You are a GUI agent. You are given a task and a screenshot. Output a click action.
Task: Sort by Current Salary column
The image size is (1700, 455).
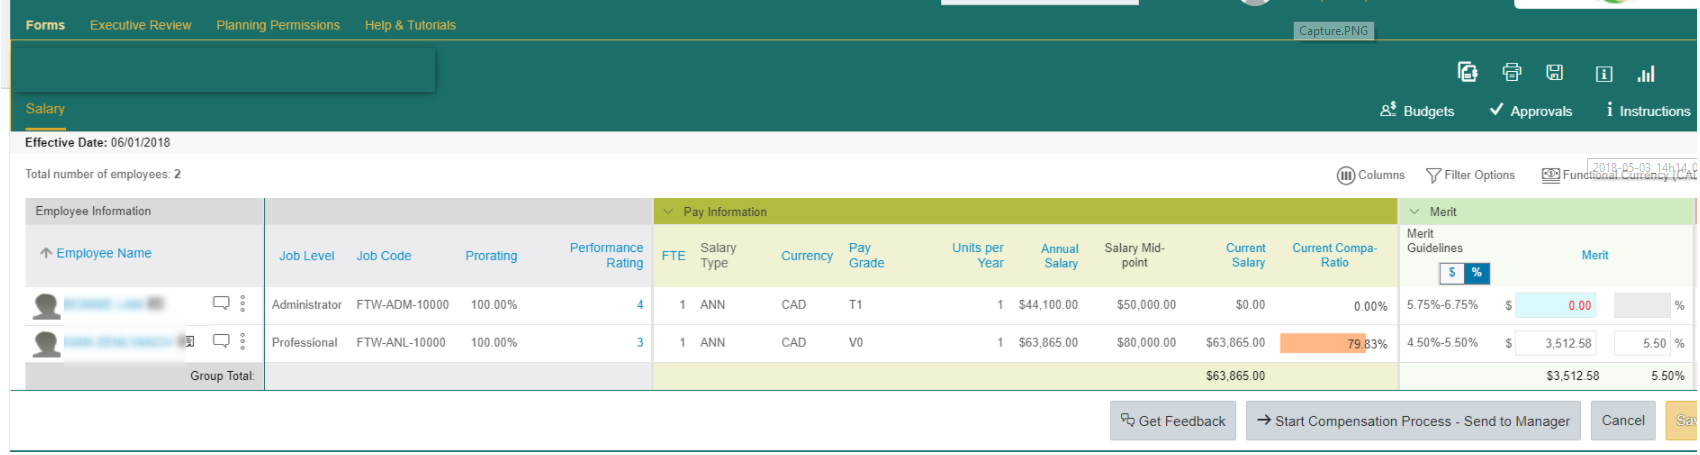pos(1246,255)
